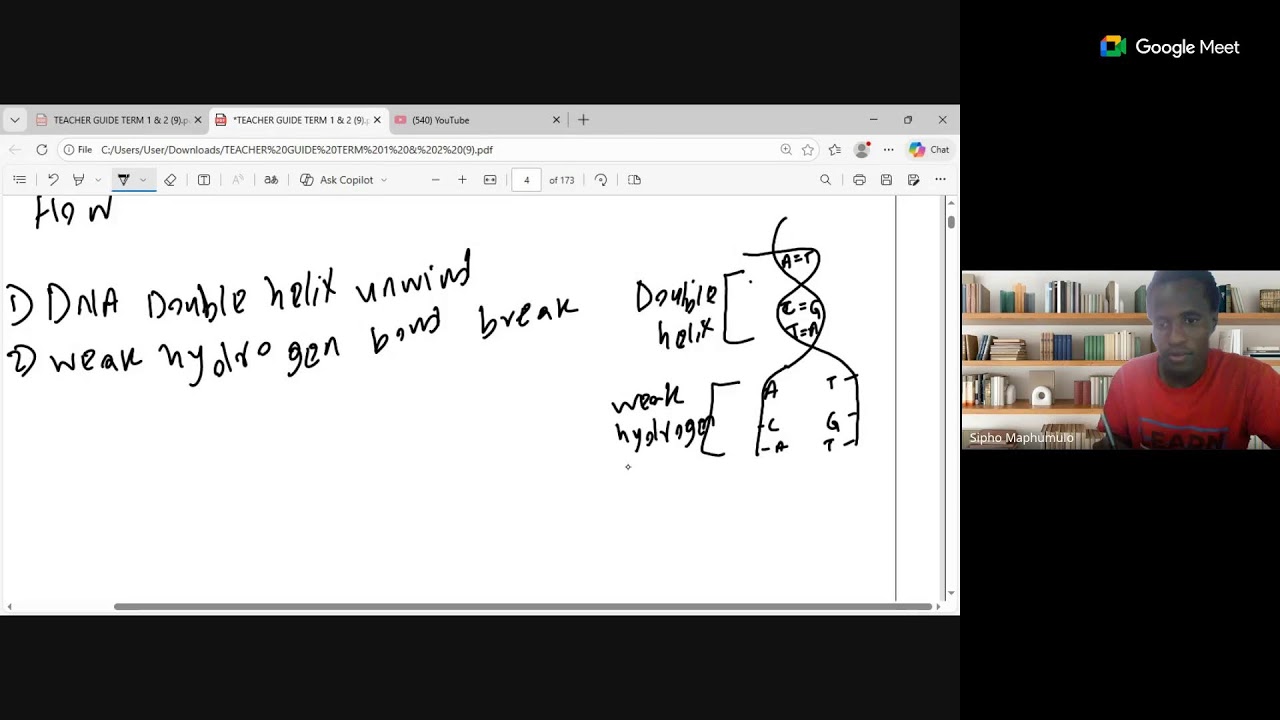Click the scroll left arrow

pos(9,607)
